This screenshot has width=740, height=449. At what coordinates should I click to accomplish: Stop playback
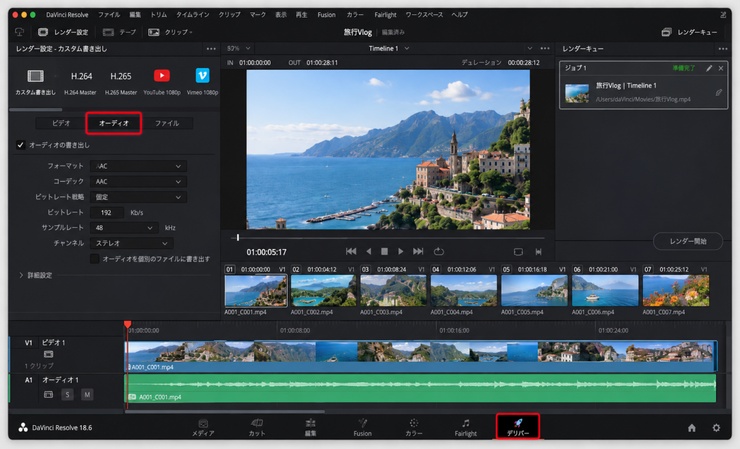385,252
